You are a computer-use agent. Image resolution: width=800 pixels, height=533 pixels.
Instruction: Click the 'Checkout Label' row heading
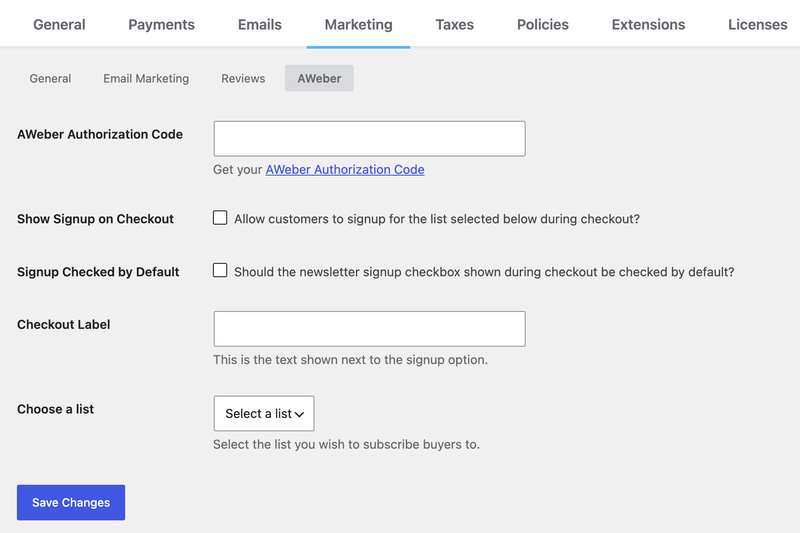[x=64, y=324]
